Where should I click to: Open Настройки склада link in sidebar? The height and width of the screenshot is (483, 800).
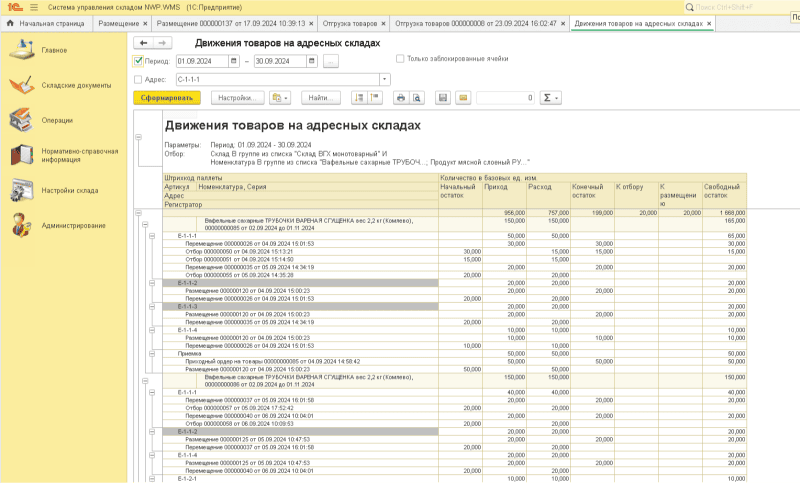tap(70, 190)
